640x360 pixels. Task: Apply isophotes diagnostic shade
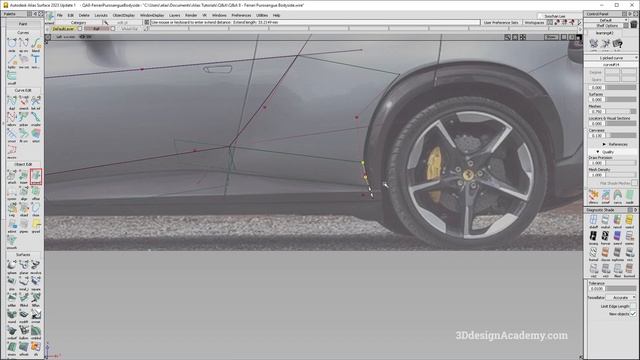tap(618, 254)
